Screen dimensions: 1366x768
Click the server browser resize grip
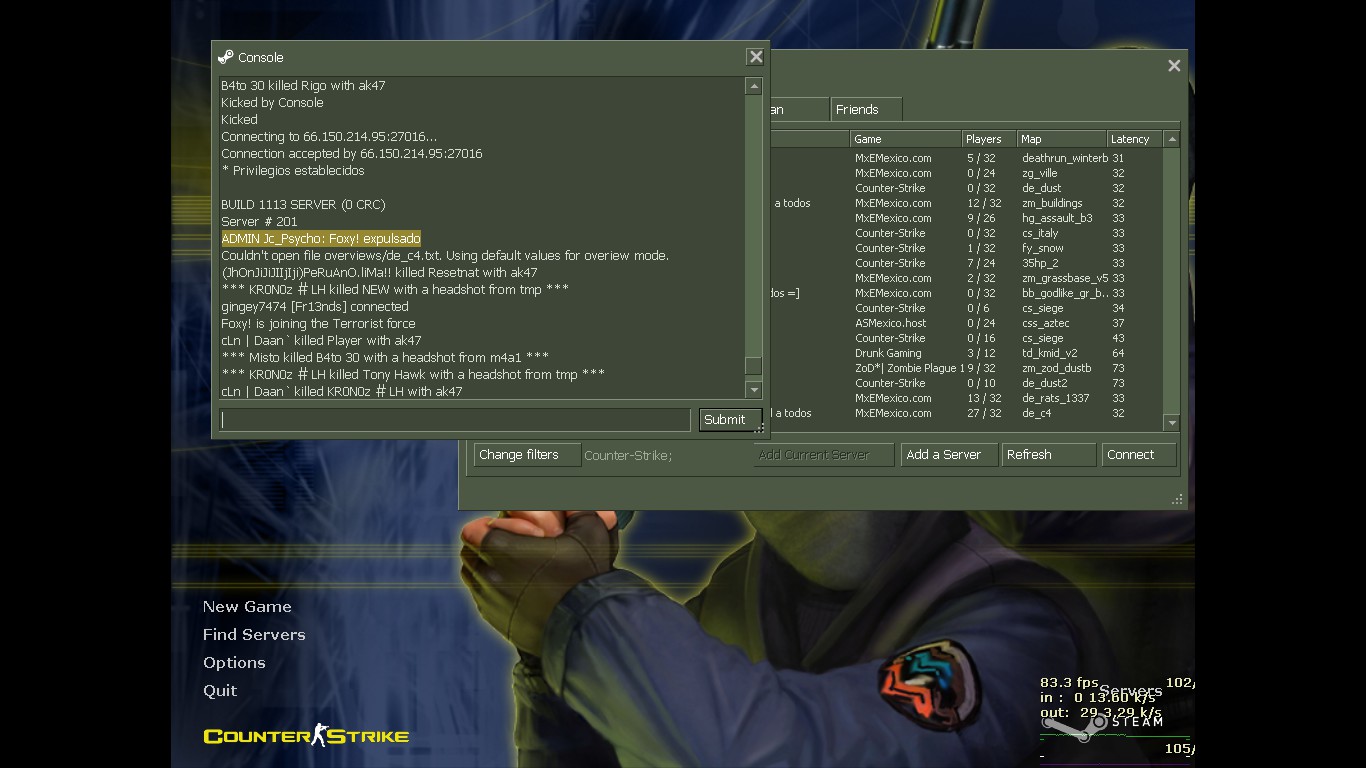click(1177, 499)
